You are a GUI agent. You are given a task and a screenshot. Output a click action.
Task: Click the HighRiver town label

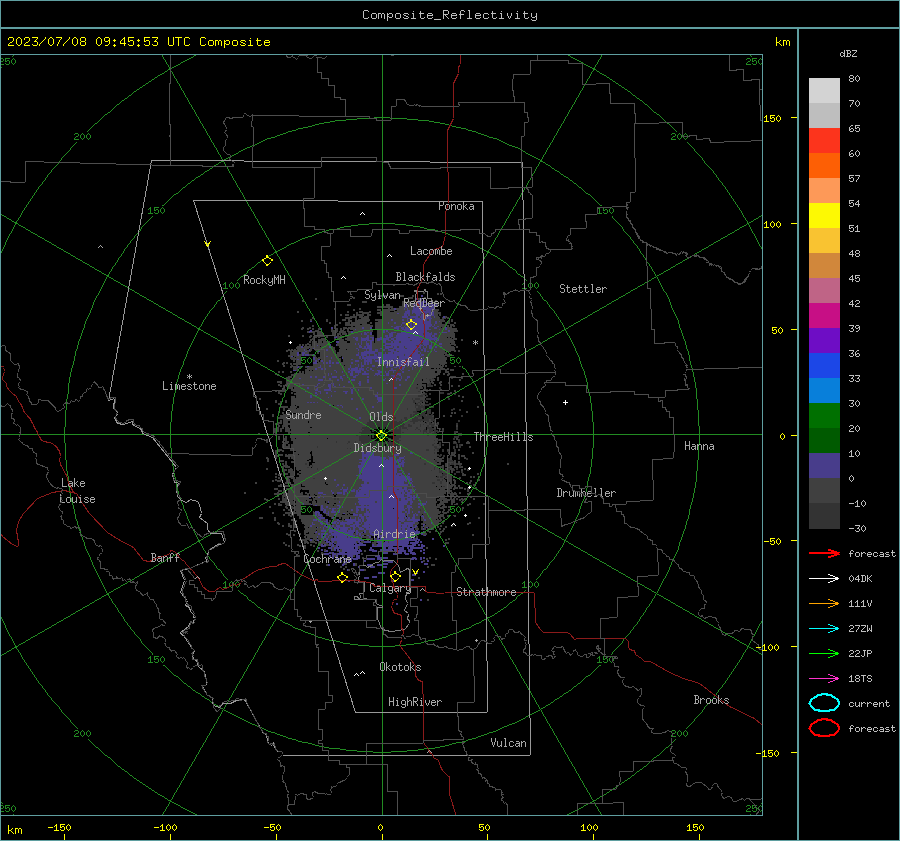pyautogui.click(x=415, y=702)
